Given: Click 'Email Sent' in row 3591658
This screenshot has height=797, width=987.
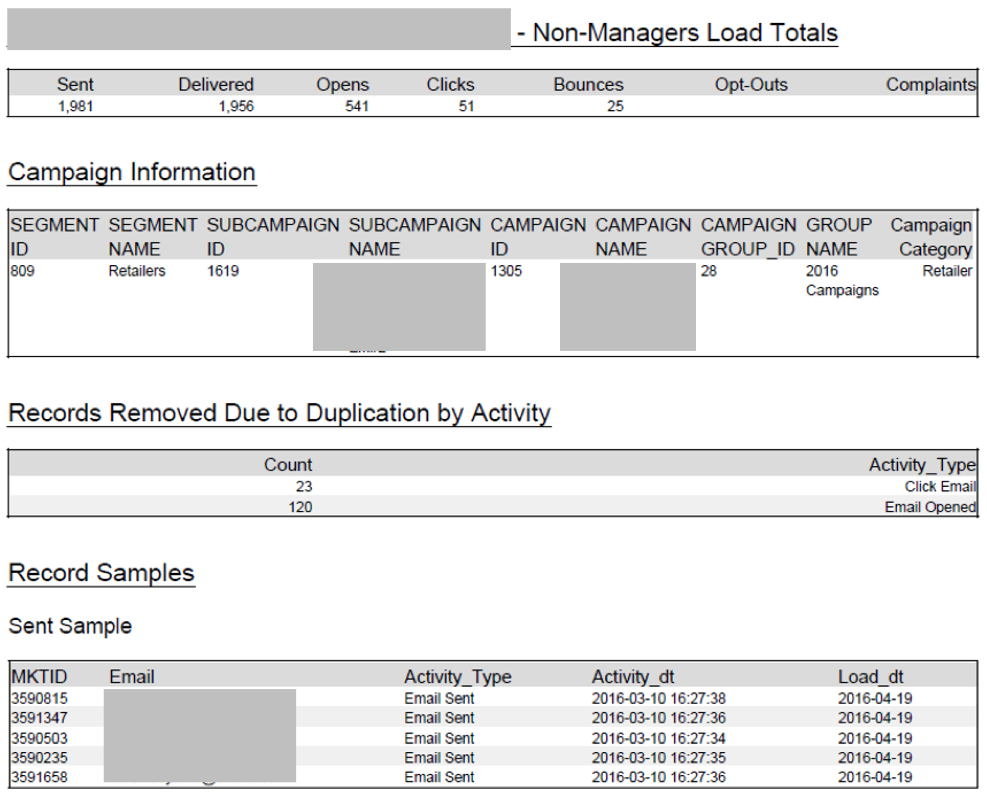Looking at the screenshot, I should pyautogui.click(x=439, y=777).
